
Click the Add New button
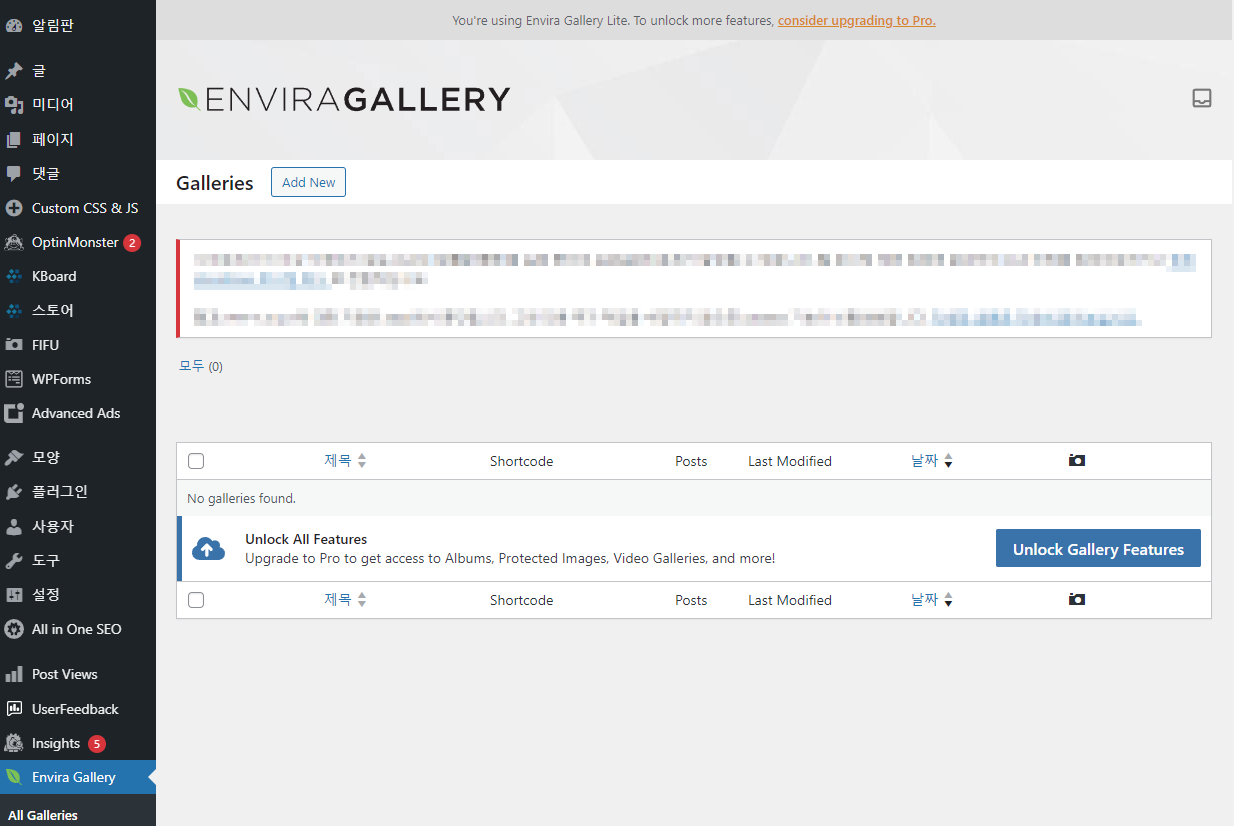[x=308, y=182]
